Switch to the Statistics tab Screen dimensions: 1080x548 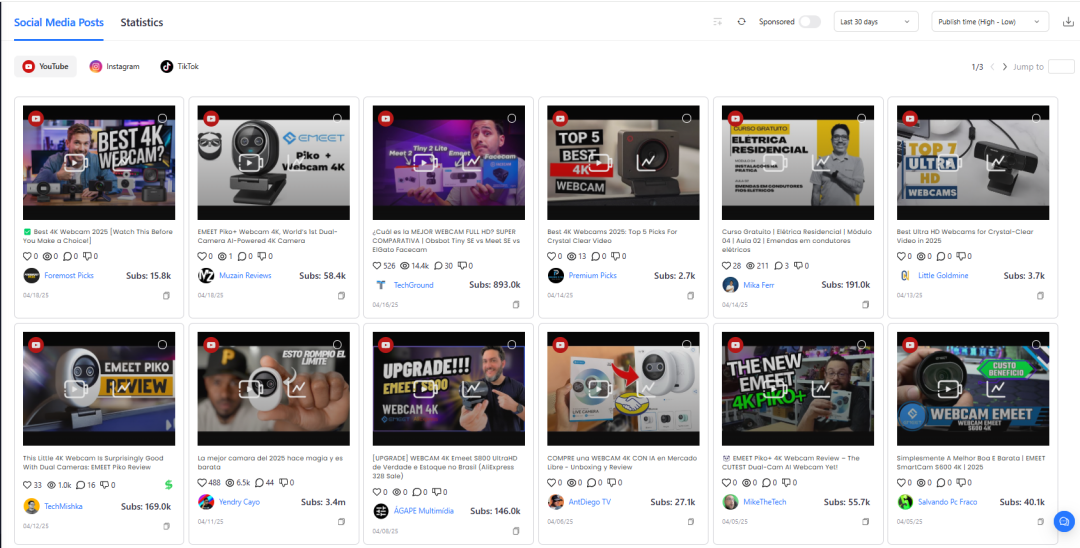click(142, 22)
